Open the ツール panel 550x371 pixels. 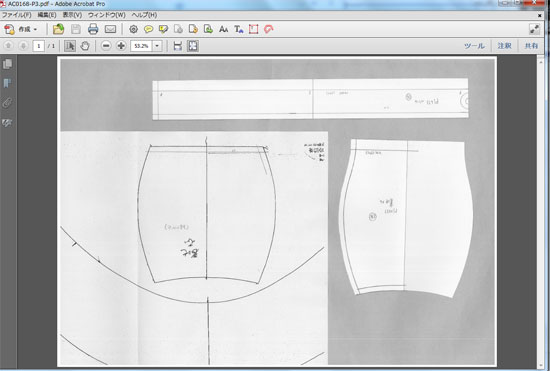[x=474, y=46]
